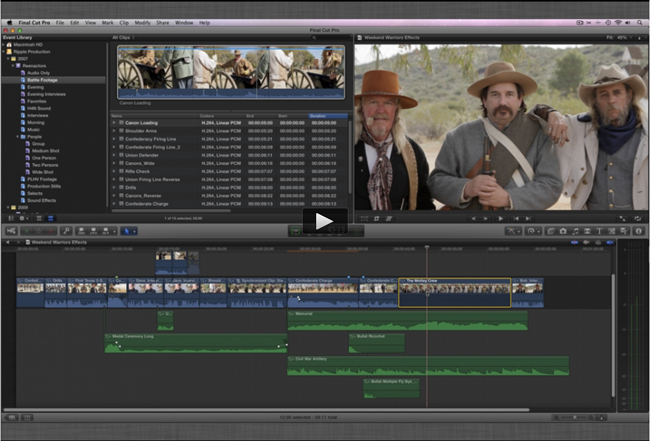Toggle timeline solo button
The image size is (650, 441).
[598, 242]
